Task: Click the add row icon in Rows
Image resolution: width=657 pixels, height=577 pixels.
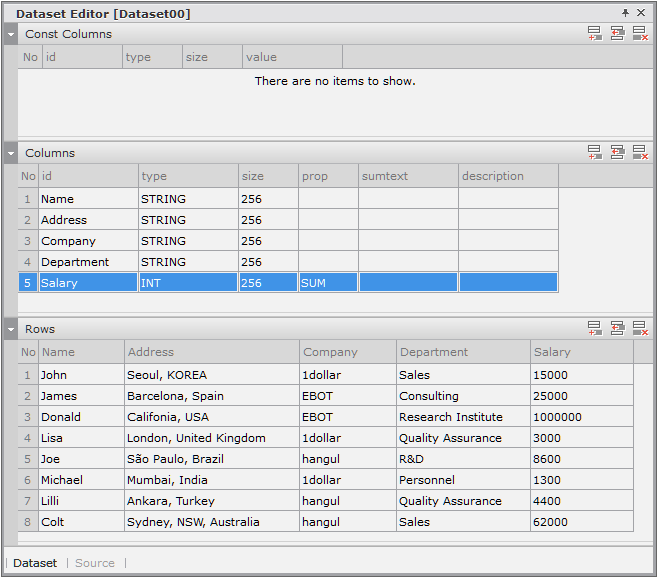Action: tap(595, 329)
